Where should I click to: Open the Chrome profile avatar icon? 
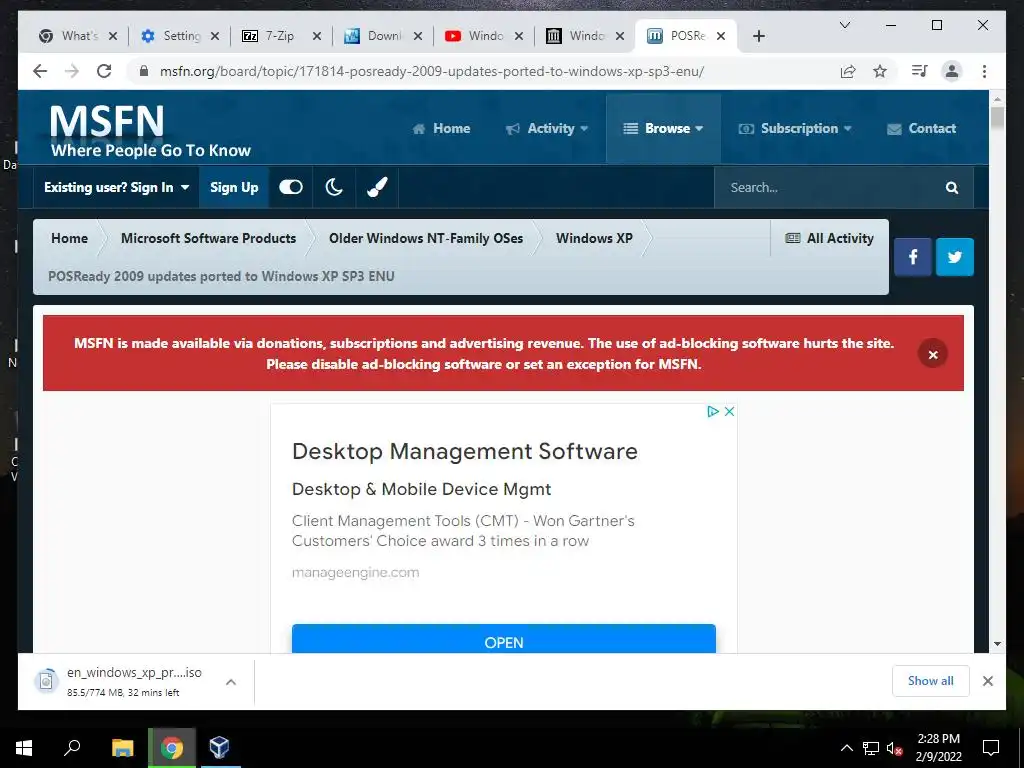tap(952, 71)
